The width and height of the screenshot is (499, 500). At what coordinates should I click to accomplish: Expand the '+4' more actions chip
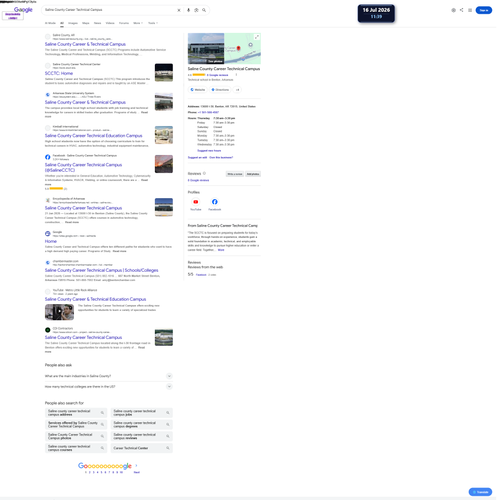pos(237,90)
